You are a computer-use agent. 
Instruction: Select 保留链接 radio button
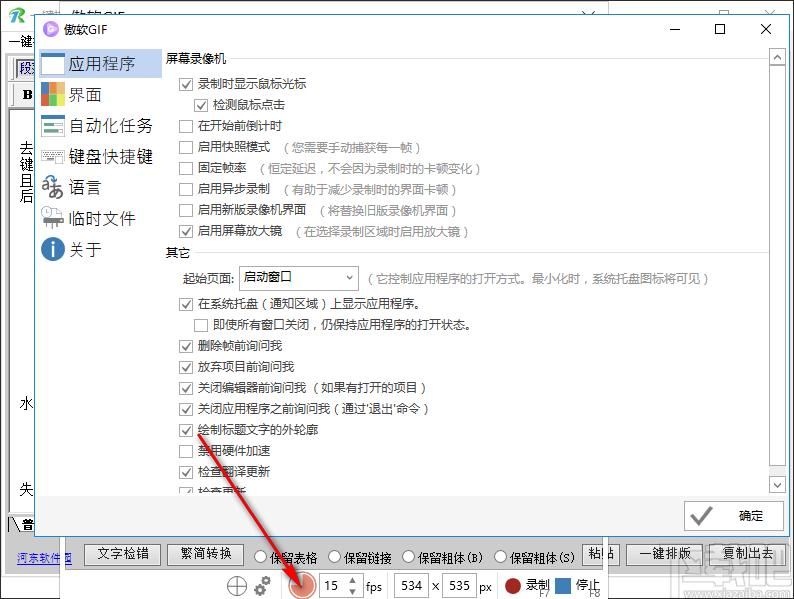(334, 557)
